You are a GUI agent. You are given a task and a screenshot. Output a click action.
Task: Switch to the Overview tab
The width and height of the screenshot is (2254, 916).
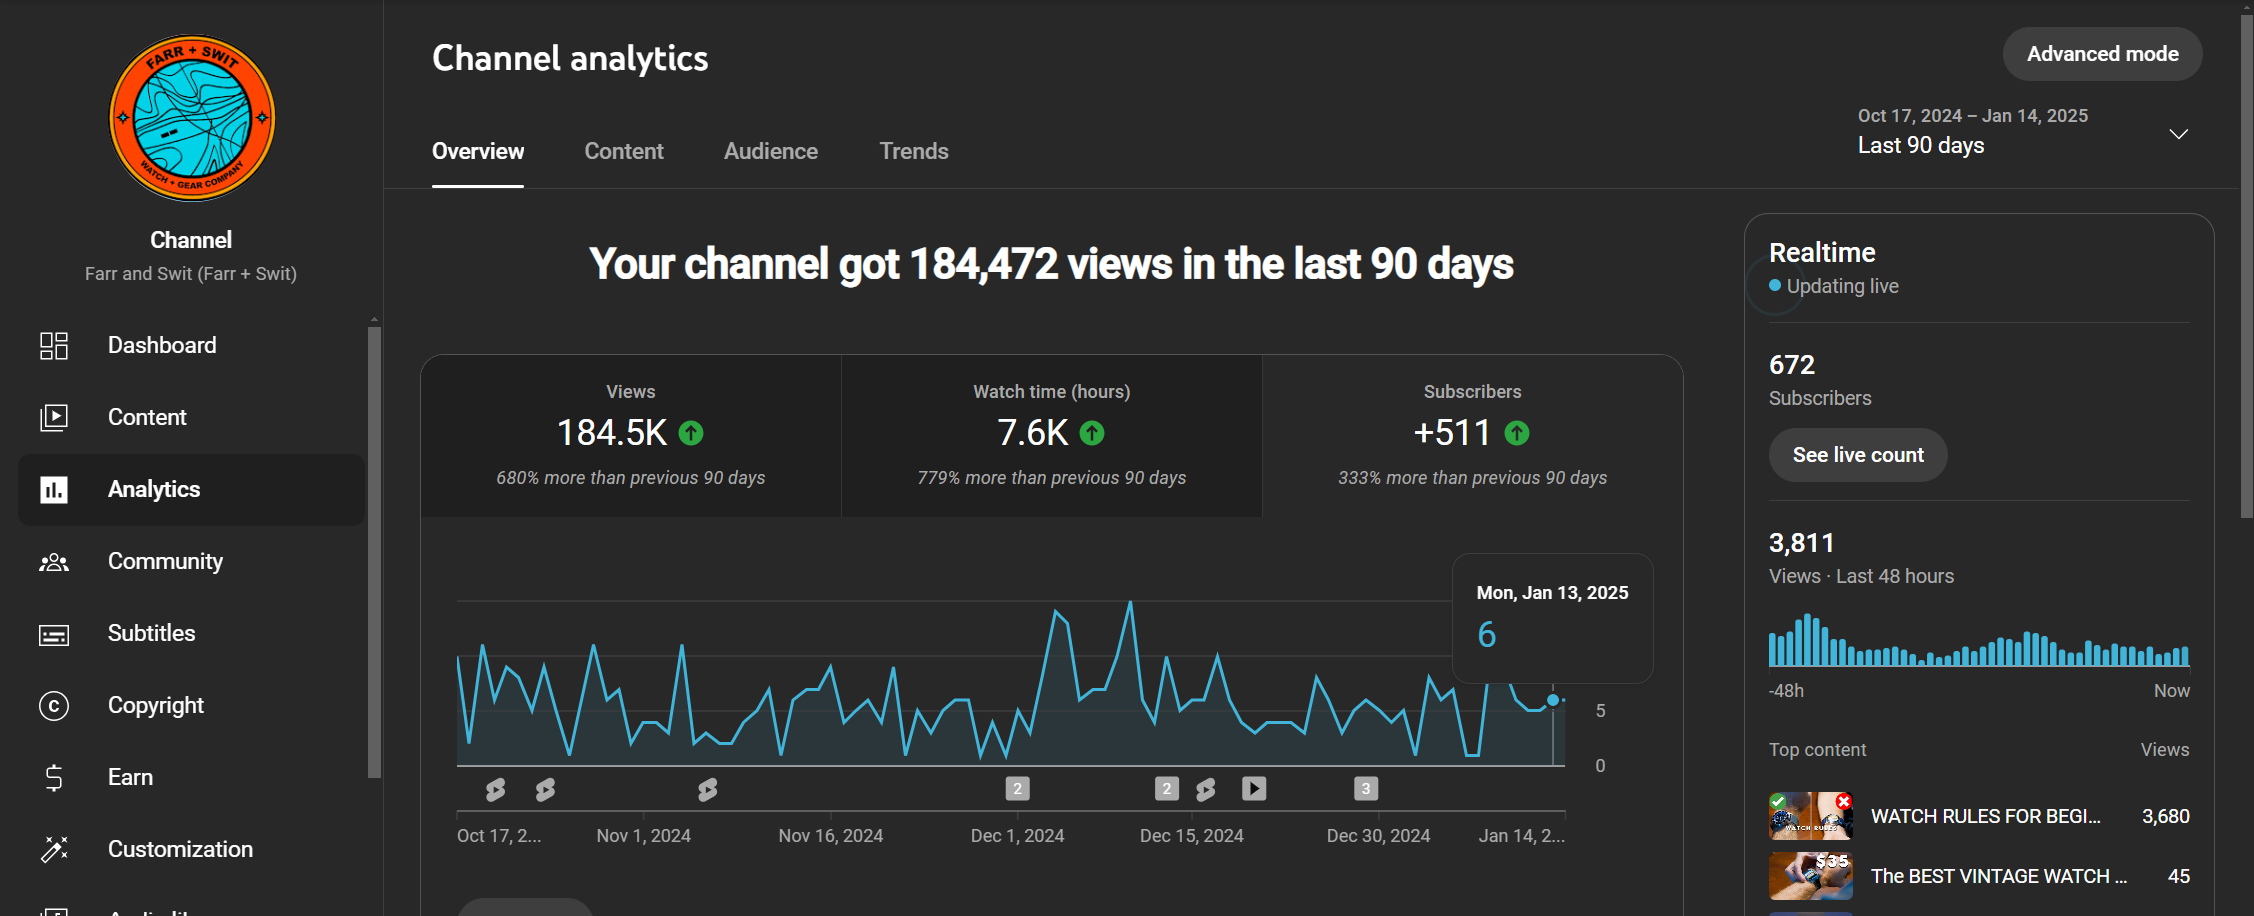pos(478,151)
